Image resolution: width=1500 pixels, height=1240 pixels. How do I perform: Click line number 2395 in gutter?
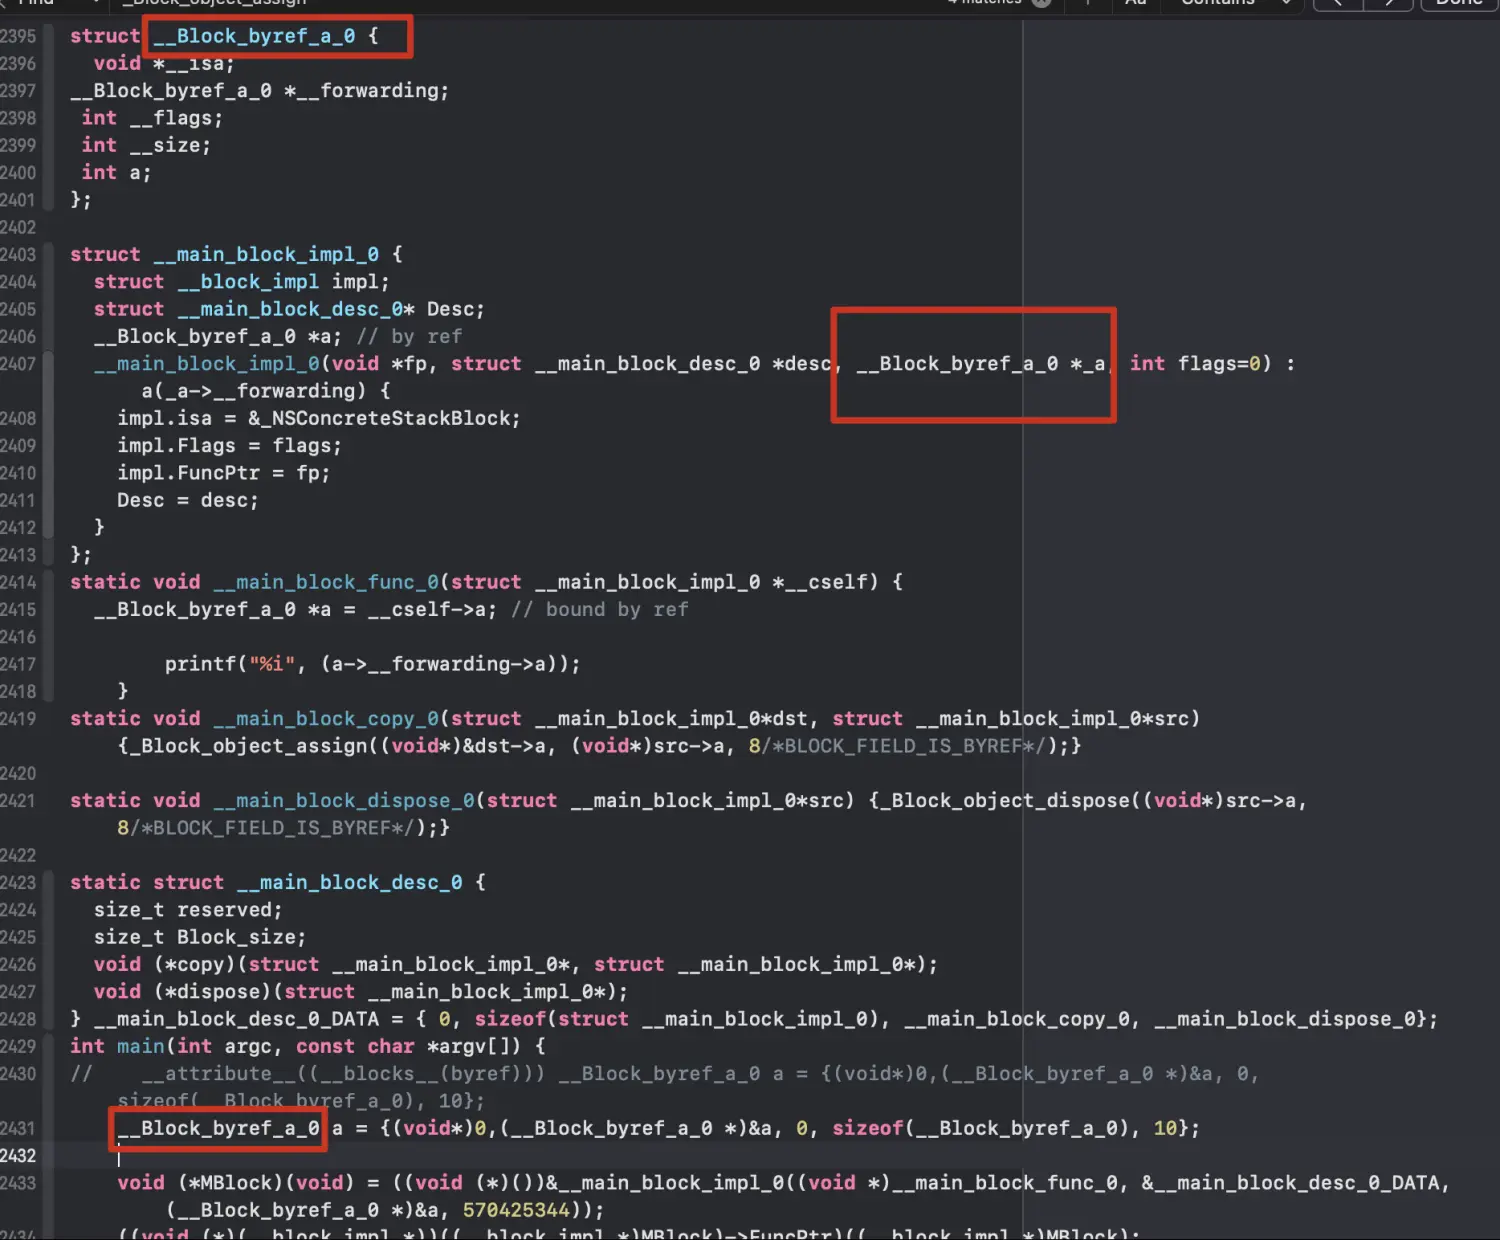18,36
